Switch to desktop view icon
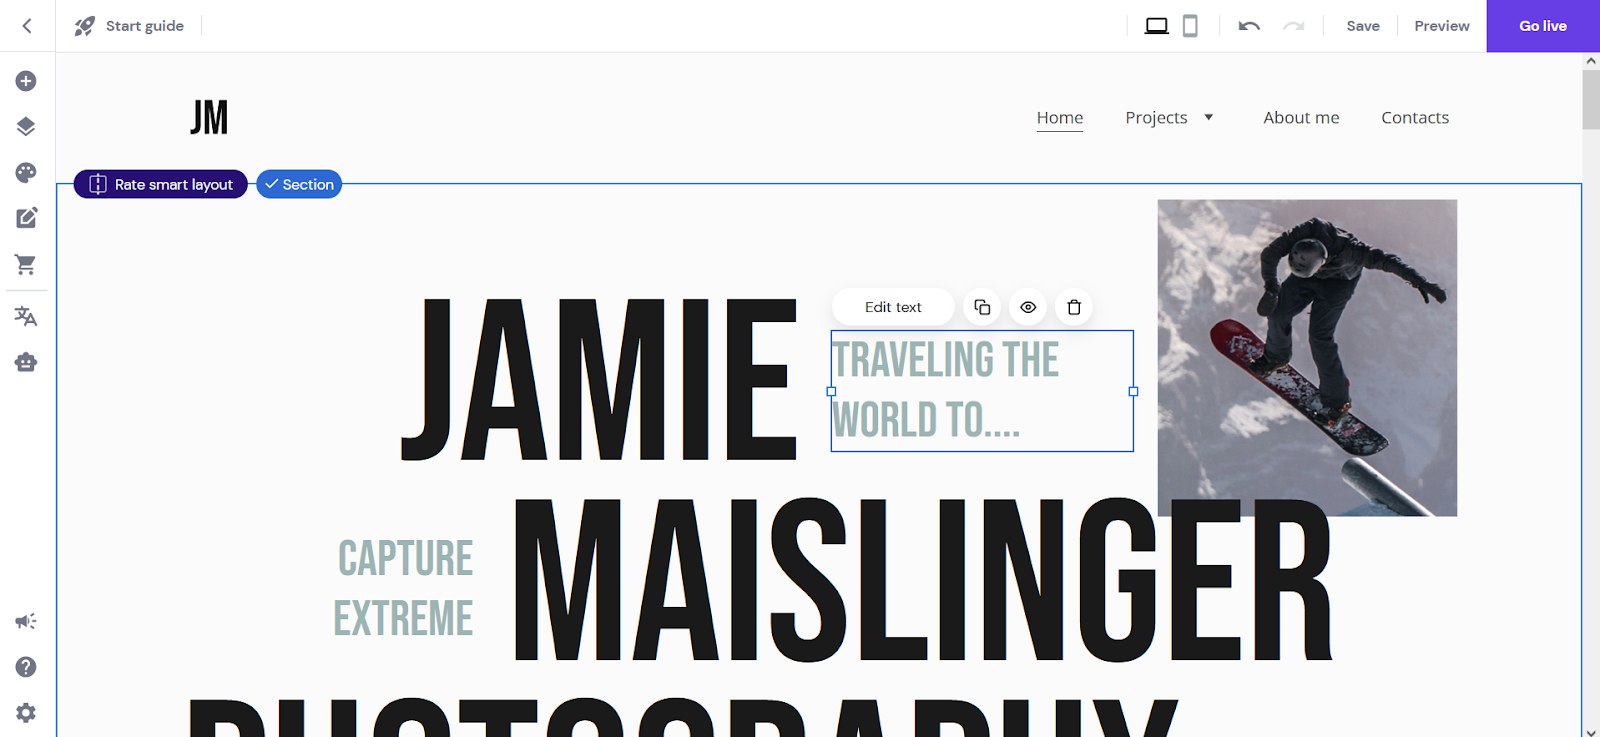 pos(1157,26)
